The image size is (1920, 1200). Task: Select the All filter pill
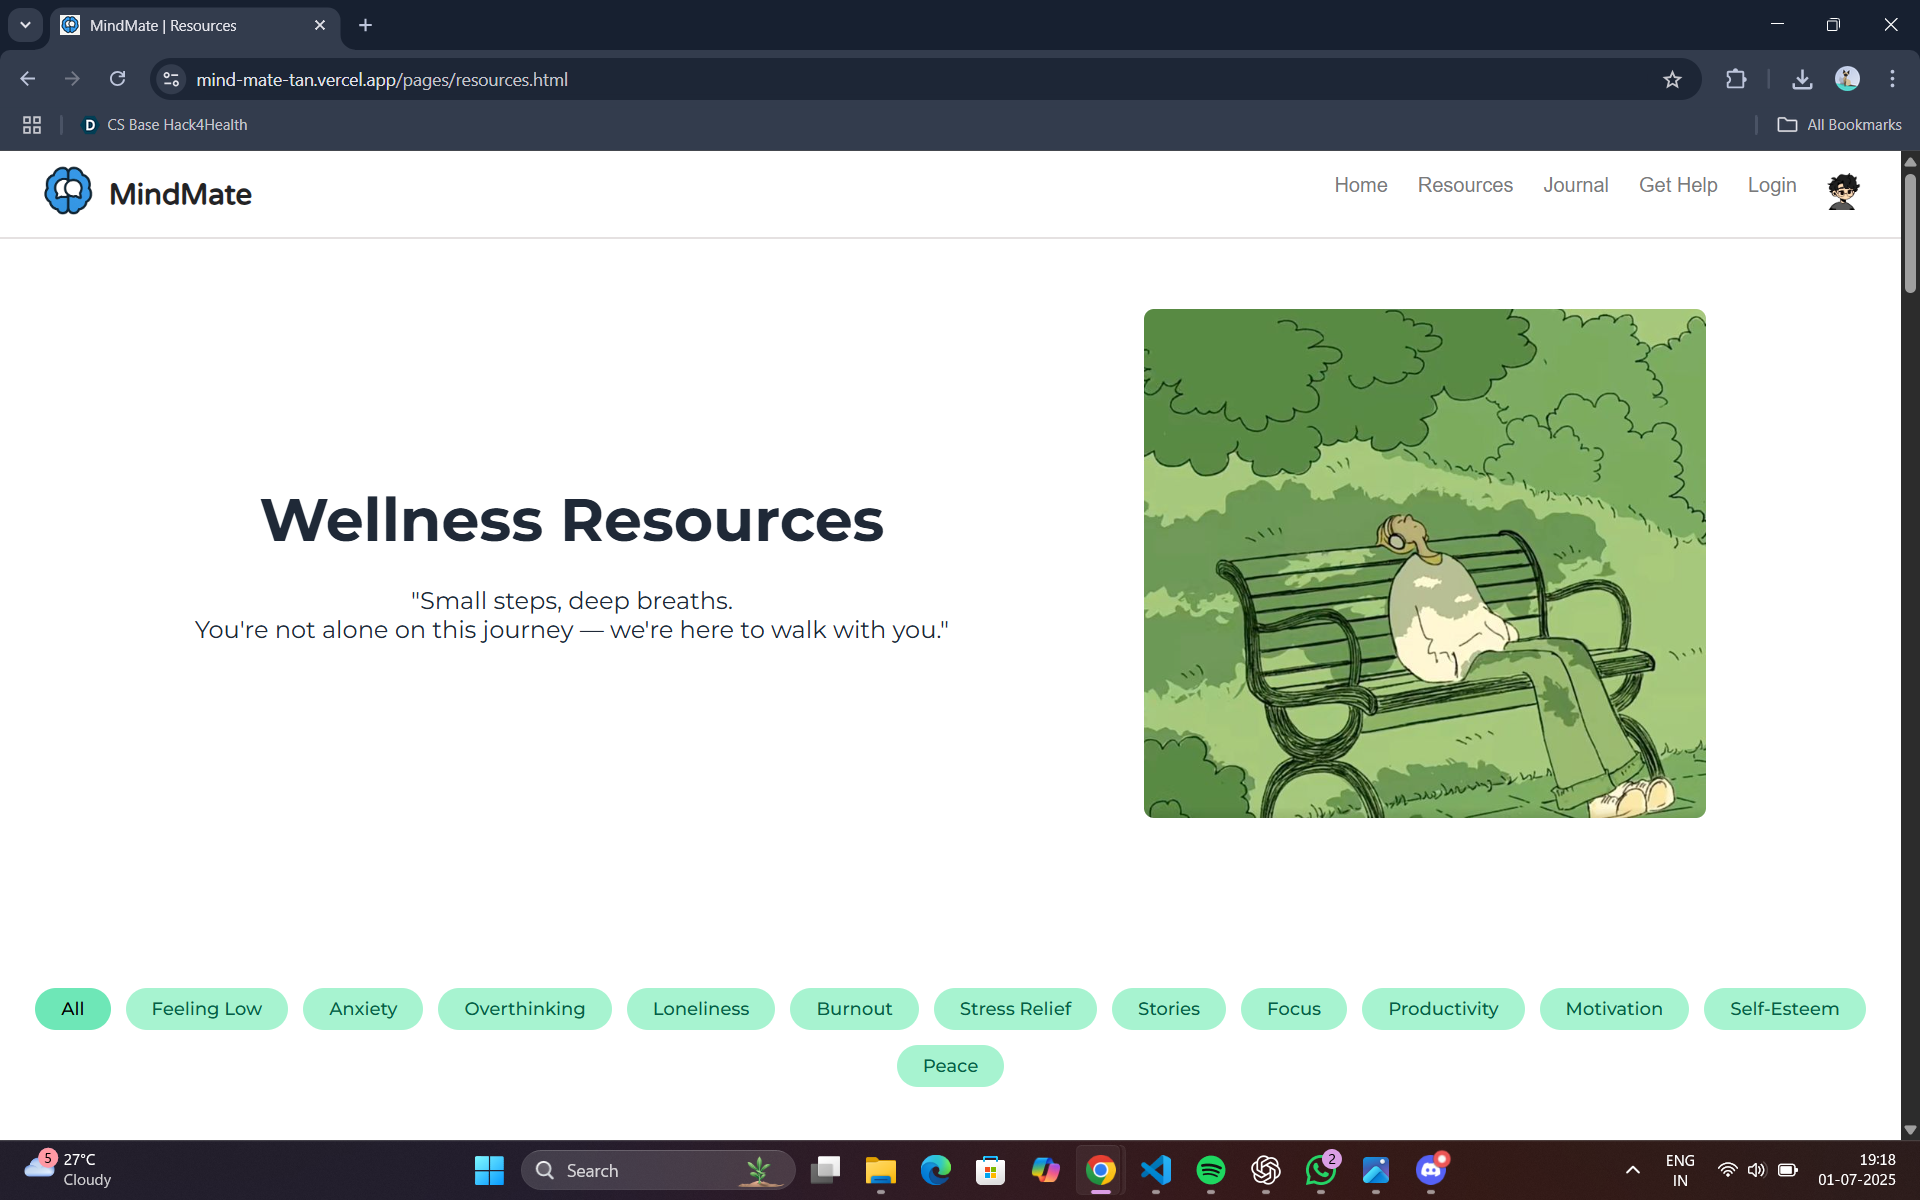[x=73, y=1008]
